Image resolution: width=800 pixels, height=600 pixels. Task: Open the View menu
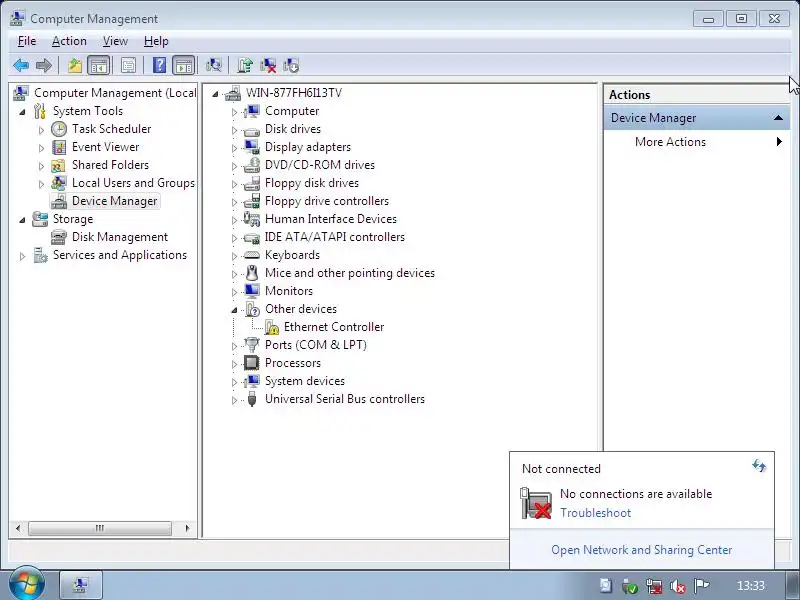click(x=115, y=41)
